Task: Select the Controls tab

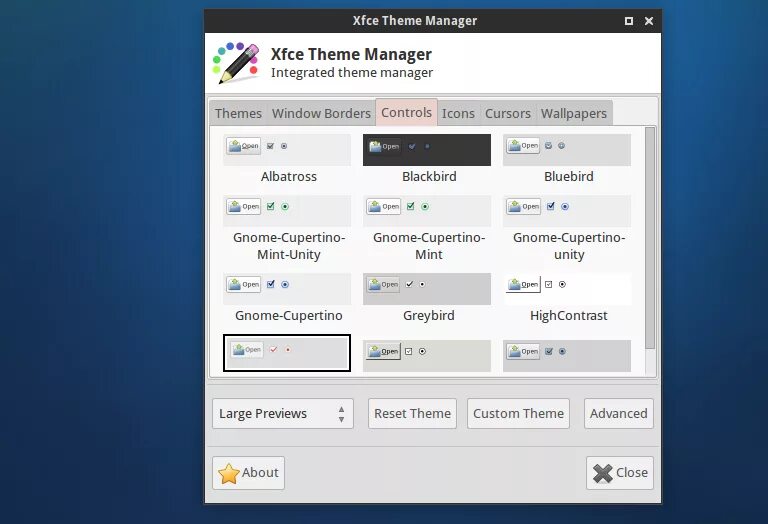Action: tap(407, 112)
